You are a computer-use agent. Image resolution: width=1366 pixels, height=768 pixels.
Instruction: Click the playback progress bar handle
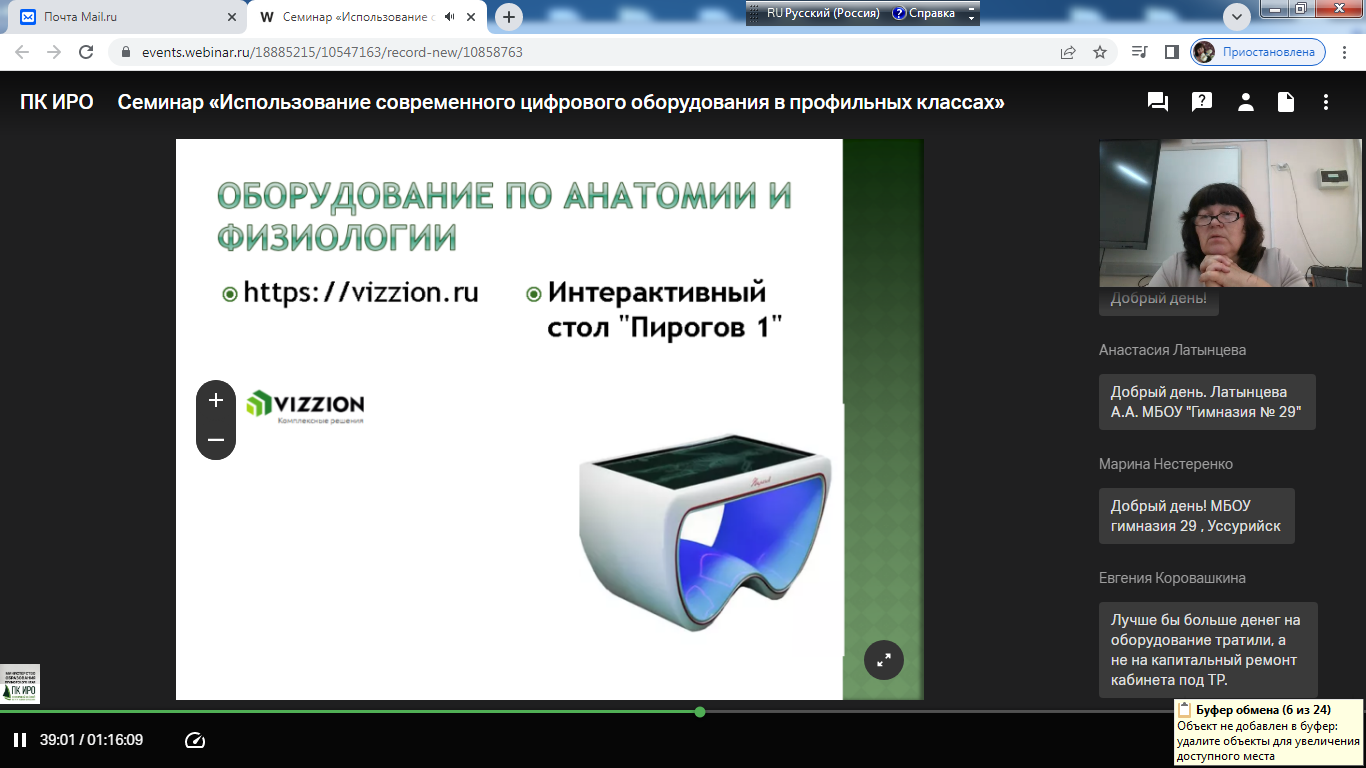click(700, 712)
